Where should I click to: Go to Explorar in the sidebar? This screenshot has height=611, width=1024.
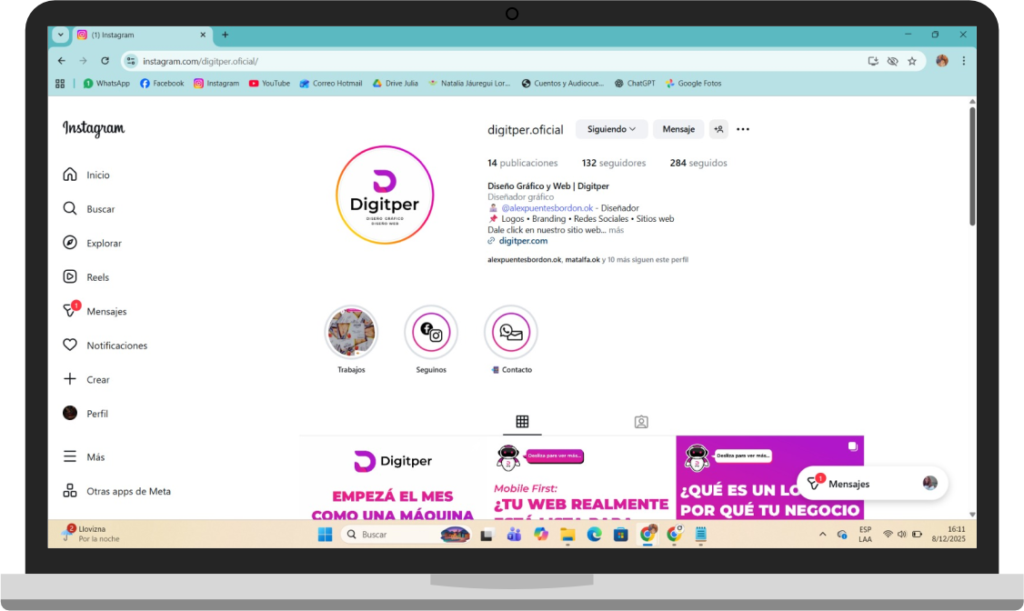[x=103, y=243]
